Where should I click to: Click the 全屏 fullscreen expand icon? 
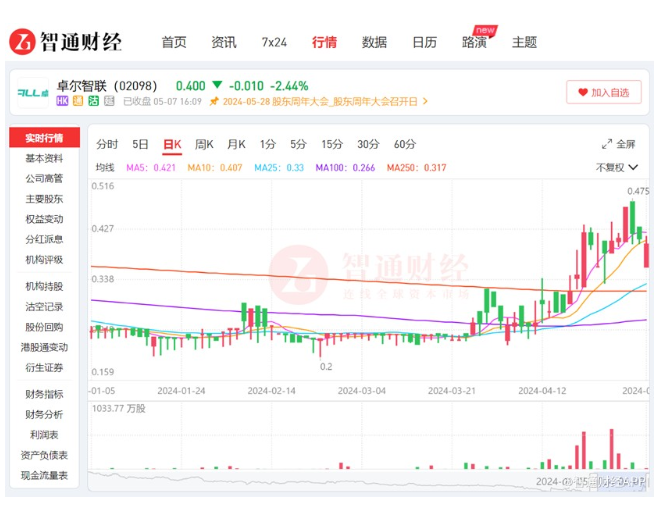pyautogui.click(x=607, y=144)
